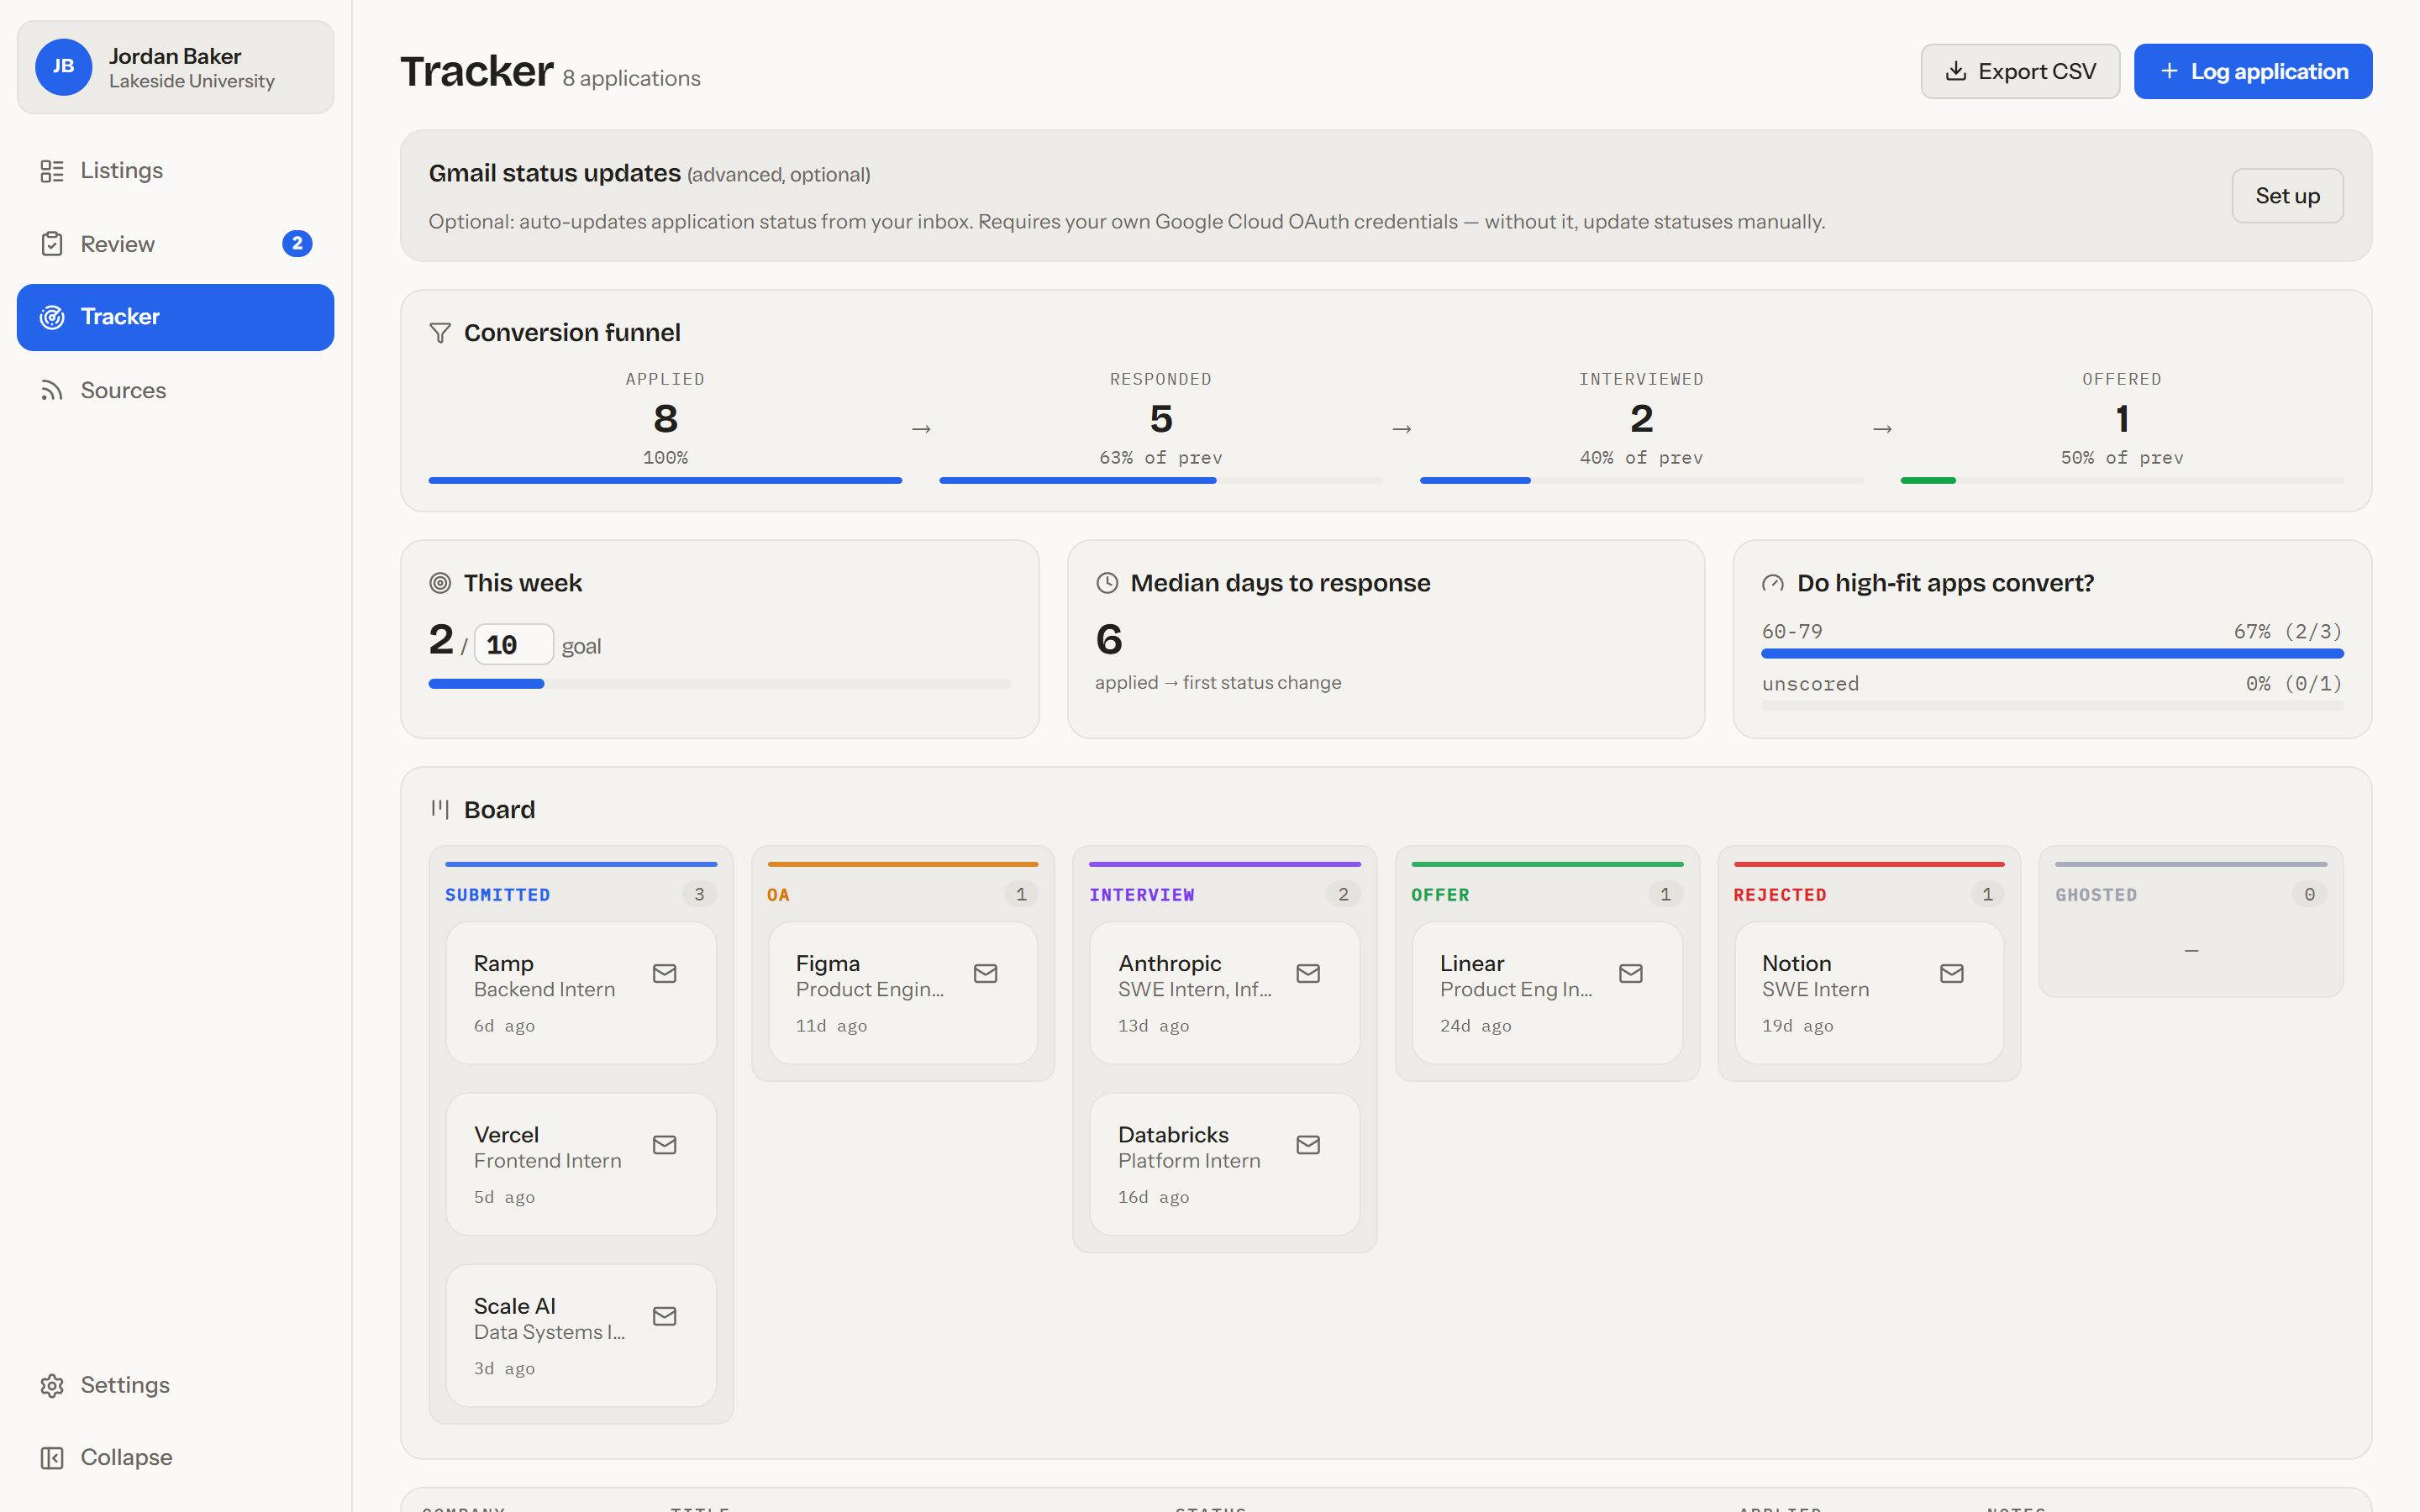
Task: Click the clock icon beside Median days
Action: tap(1107, 583)
